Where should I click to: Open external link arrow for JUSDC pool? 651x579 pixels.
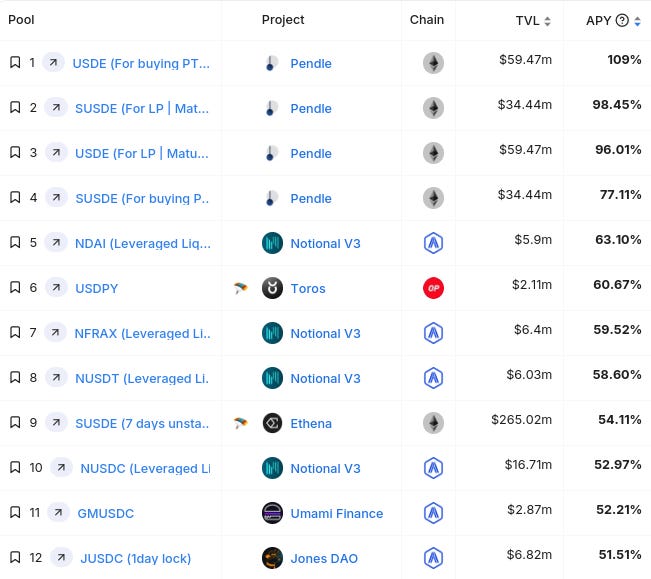coord(61,557)
